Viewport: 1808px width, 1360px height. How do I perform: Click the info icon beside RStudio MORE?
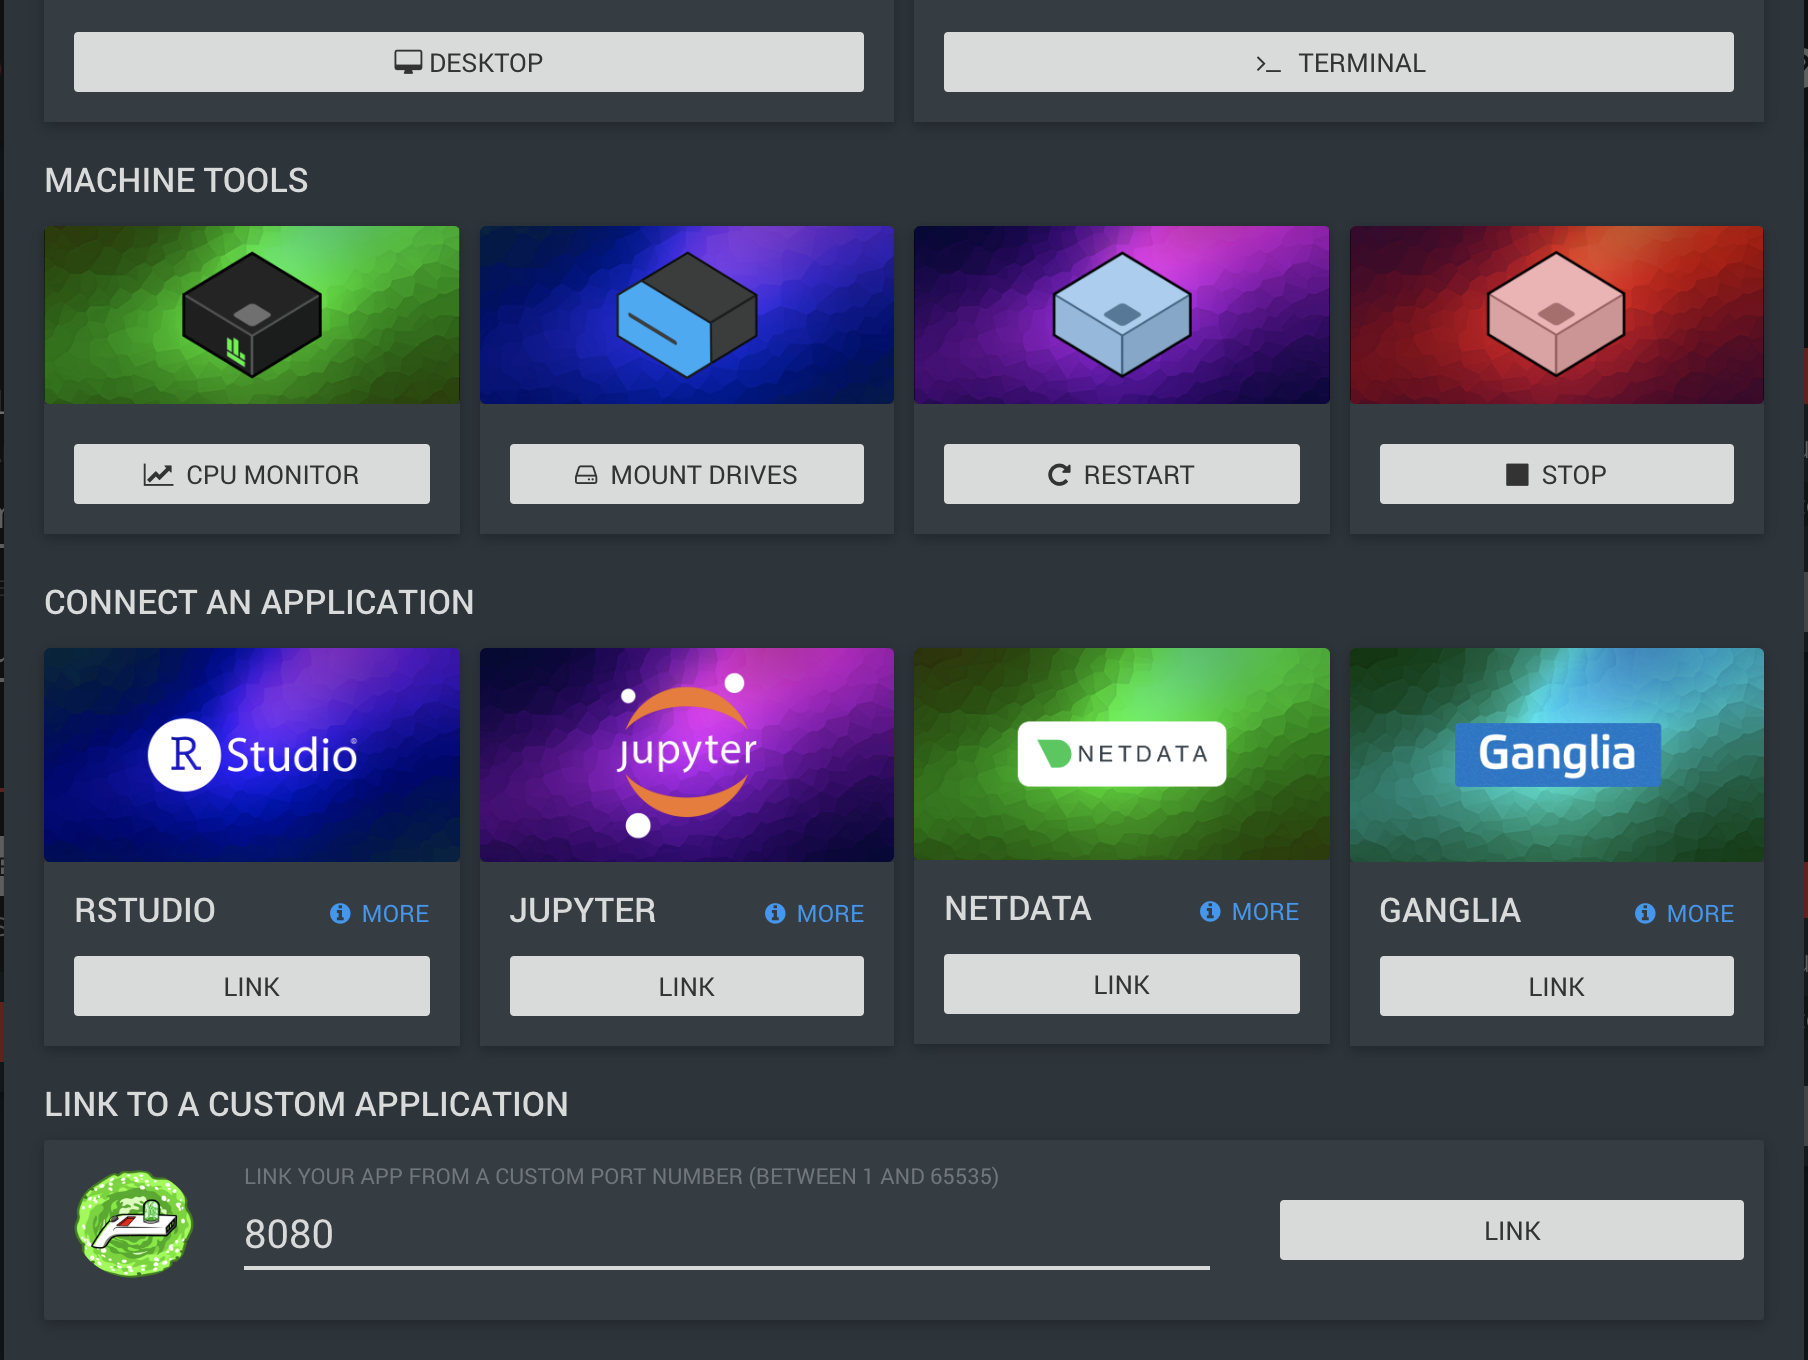340,913
